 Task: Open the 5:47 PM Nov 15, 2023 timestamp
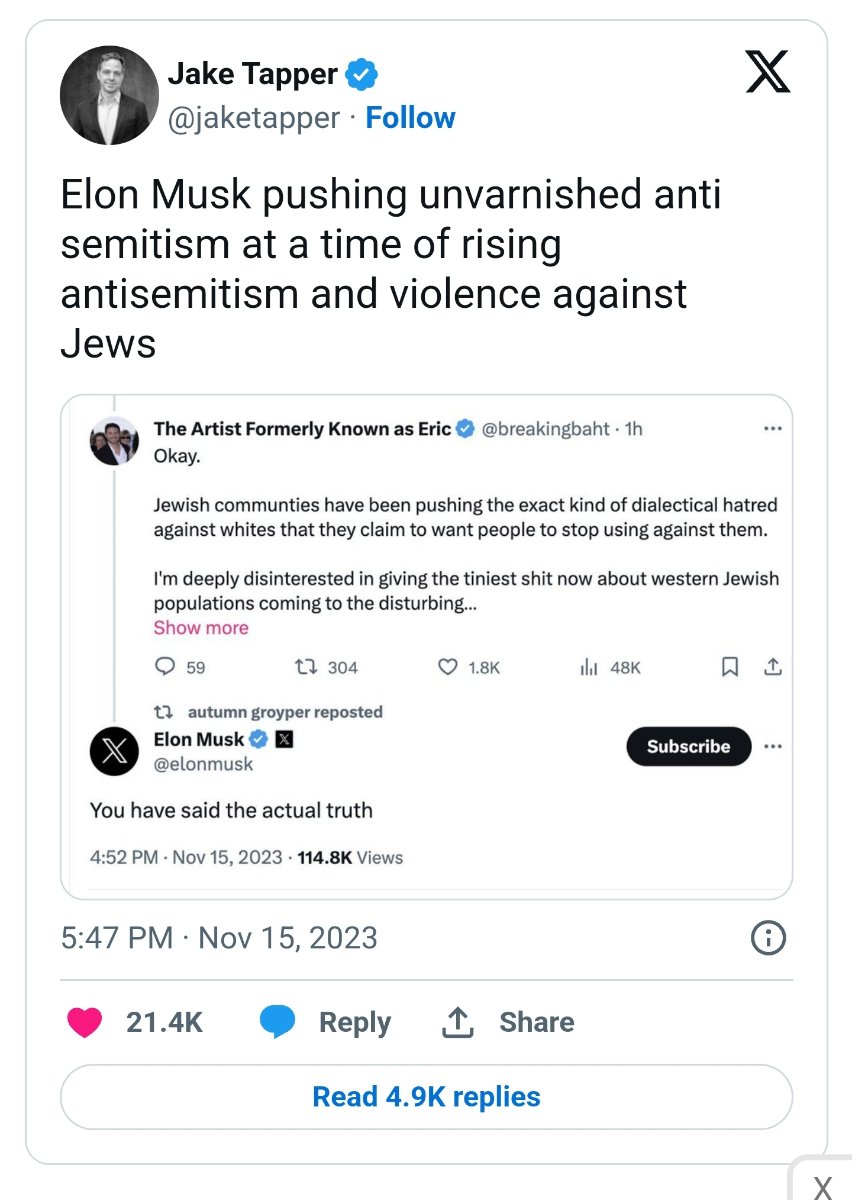pyautogui.click(x=219, y=938)
